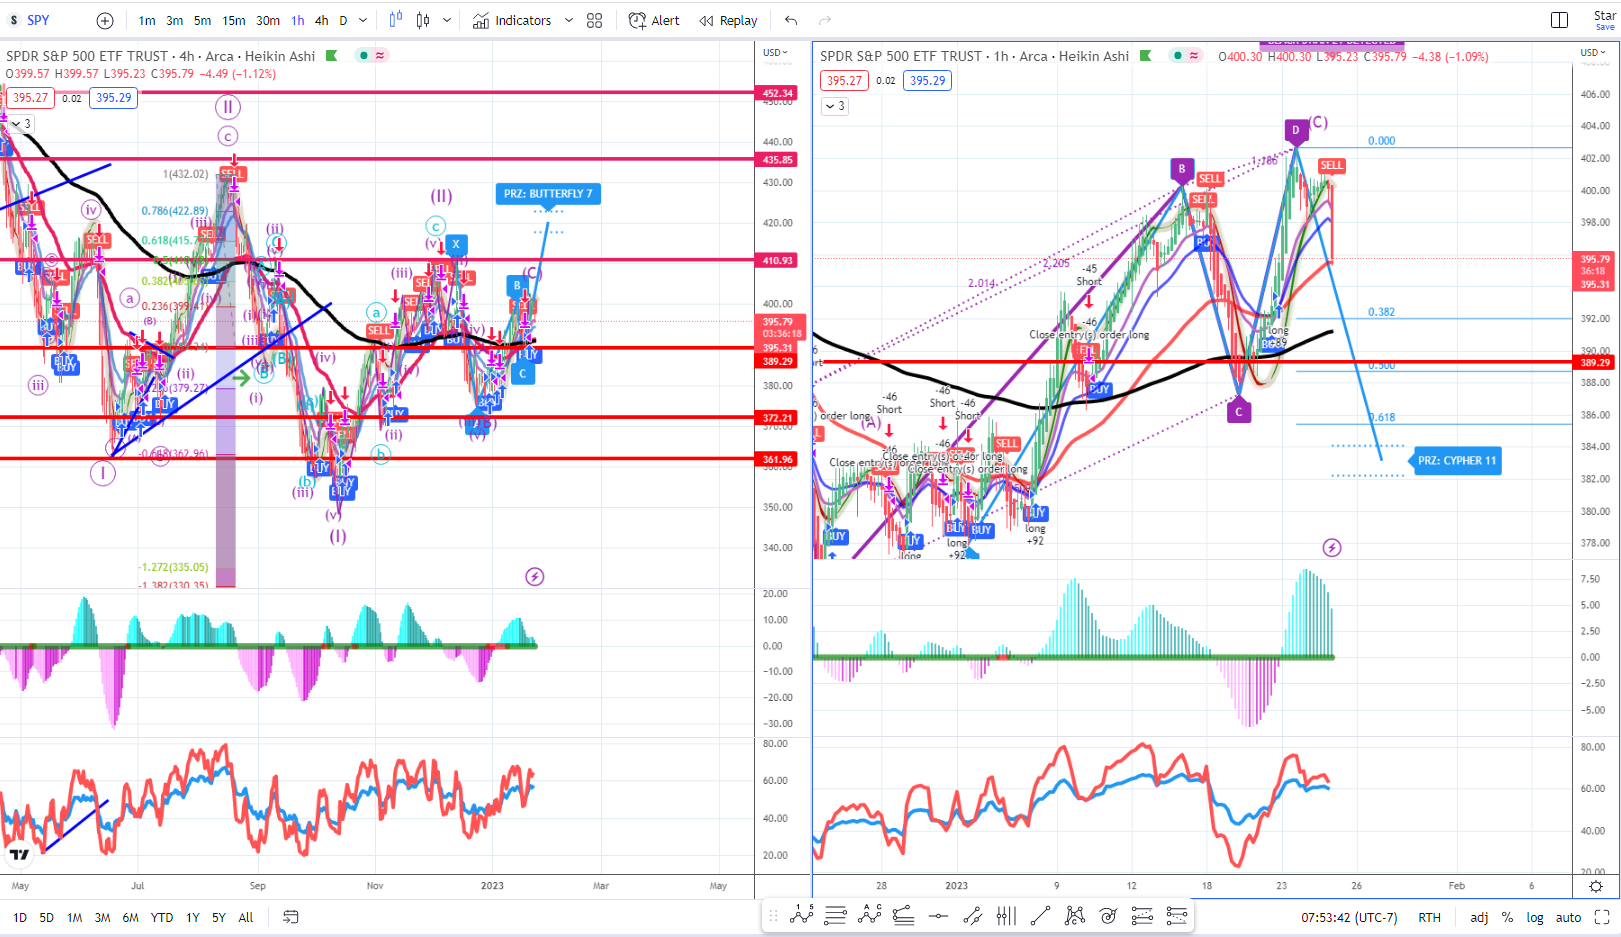Click the Star Save layout button

(1604, 20)
